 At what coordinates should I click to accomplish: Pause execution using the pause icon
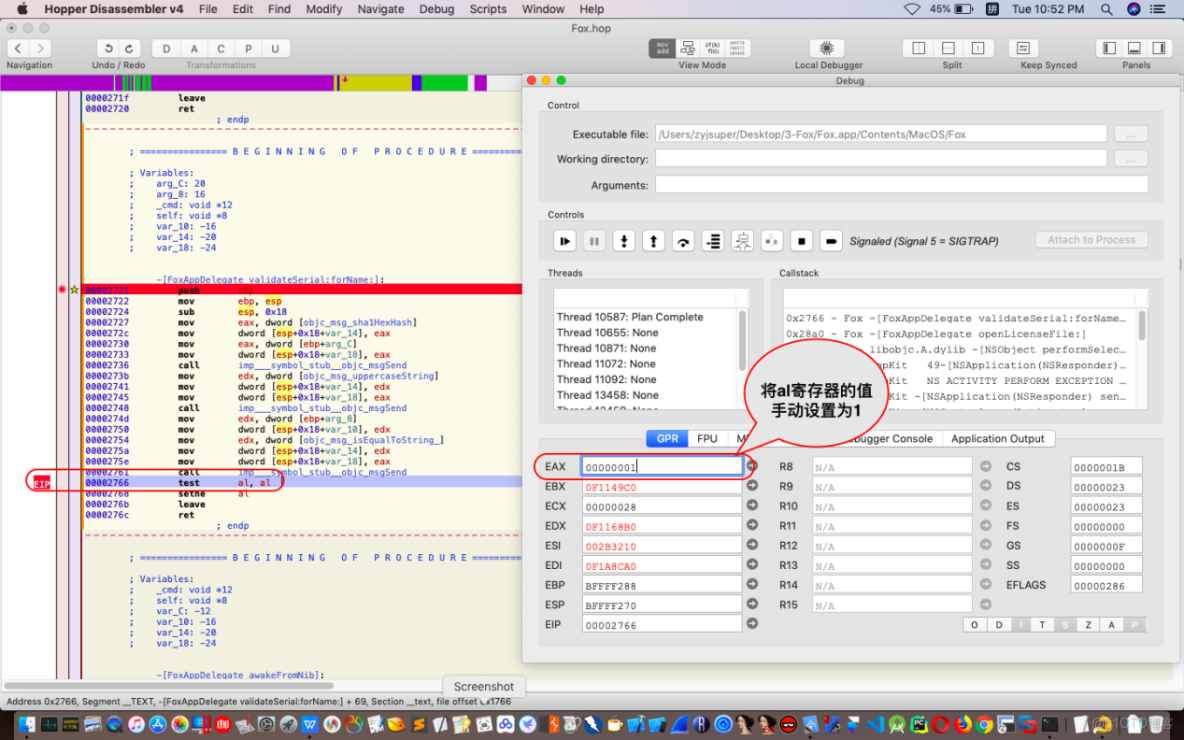[x=596, y=240]
